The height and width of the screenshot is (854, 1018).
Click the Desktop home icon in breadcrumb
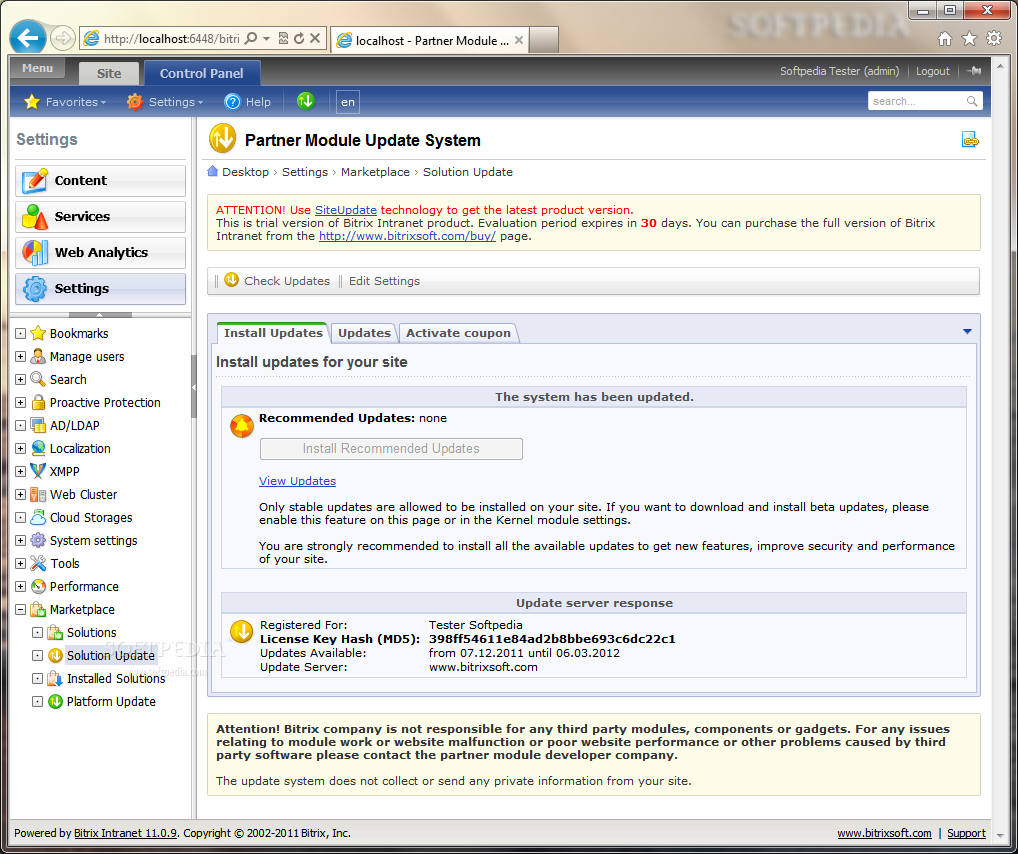click(x=212, y=171)
